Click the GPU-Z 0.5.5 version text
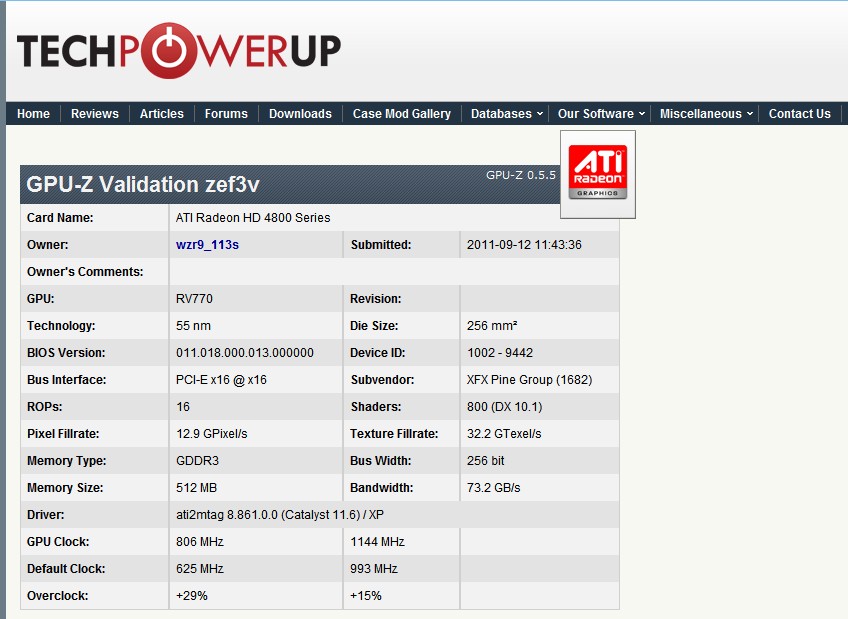Viewport: 848px width, 619px height. point(521,175)
